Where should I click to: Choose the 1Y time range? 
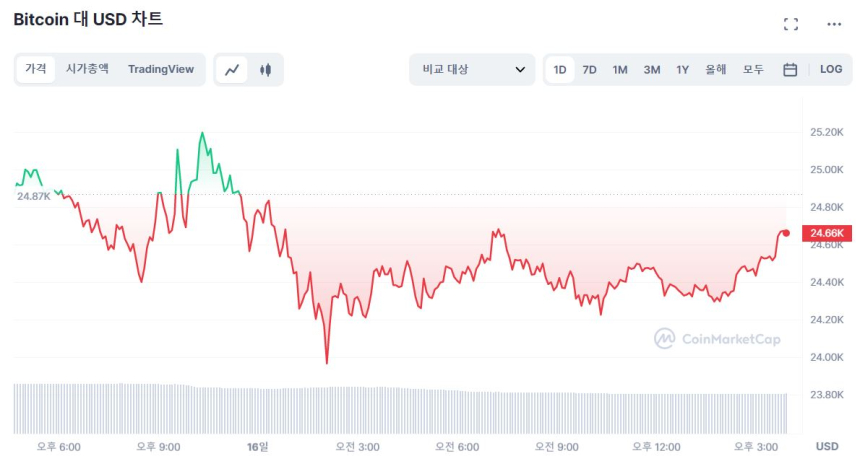point(683,70)
